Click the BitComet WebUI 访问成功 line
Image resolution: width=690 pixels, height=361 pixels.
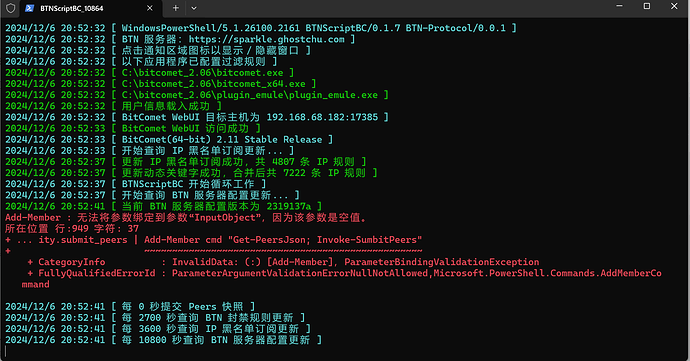click(133, 128)
